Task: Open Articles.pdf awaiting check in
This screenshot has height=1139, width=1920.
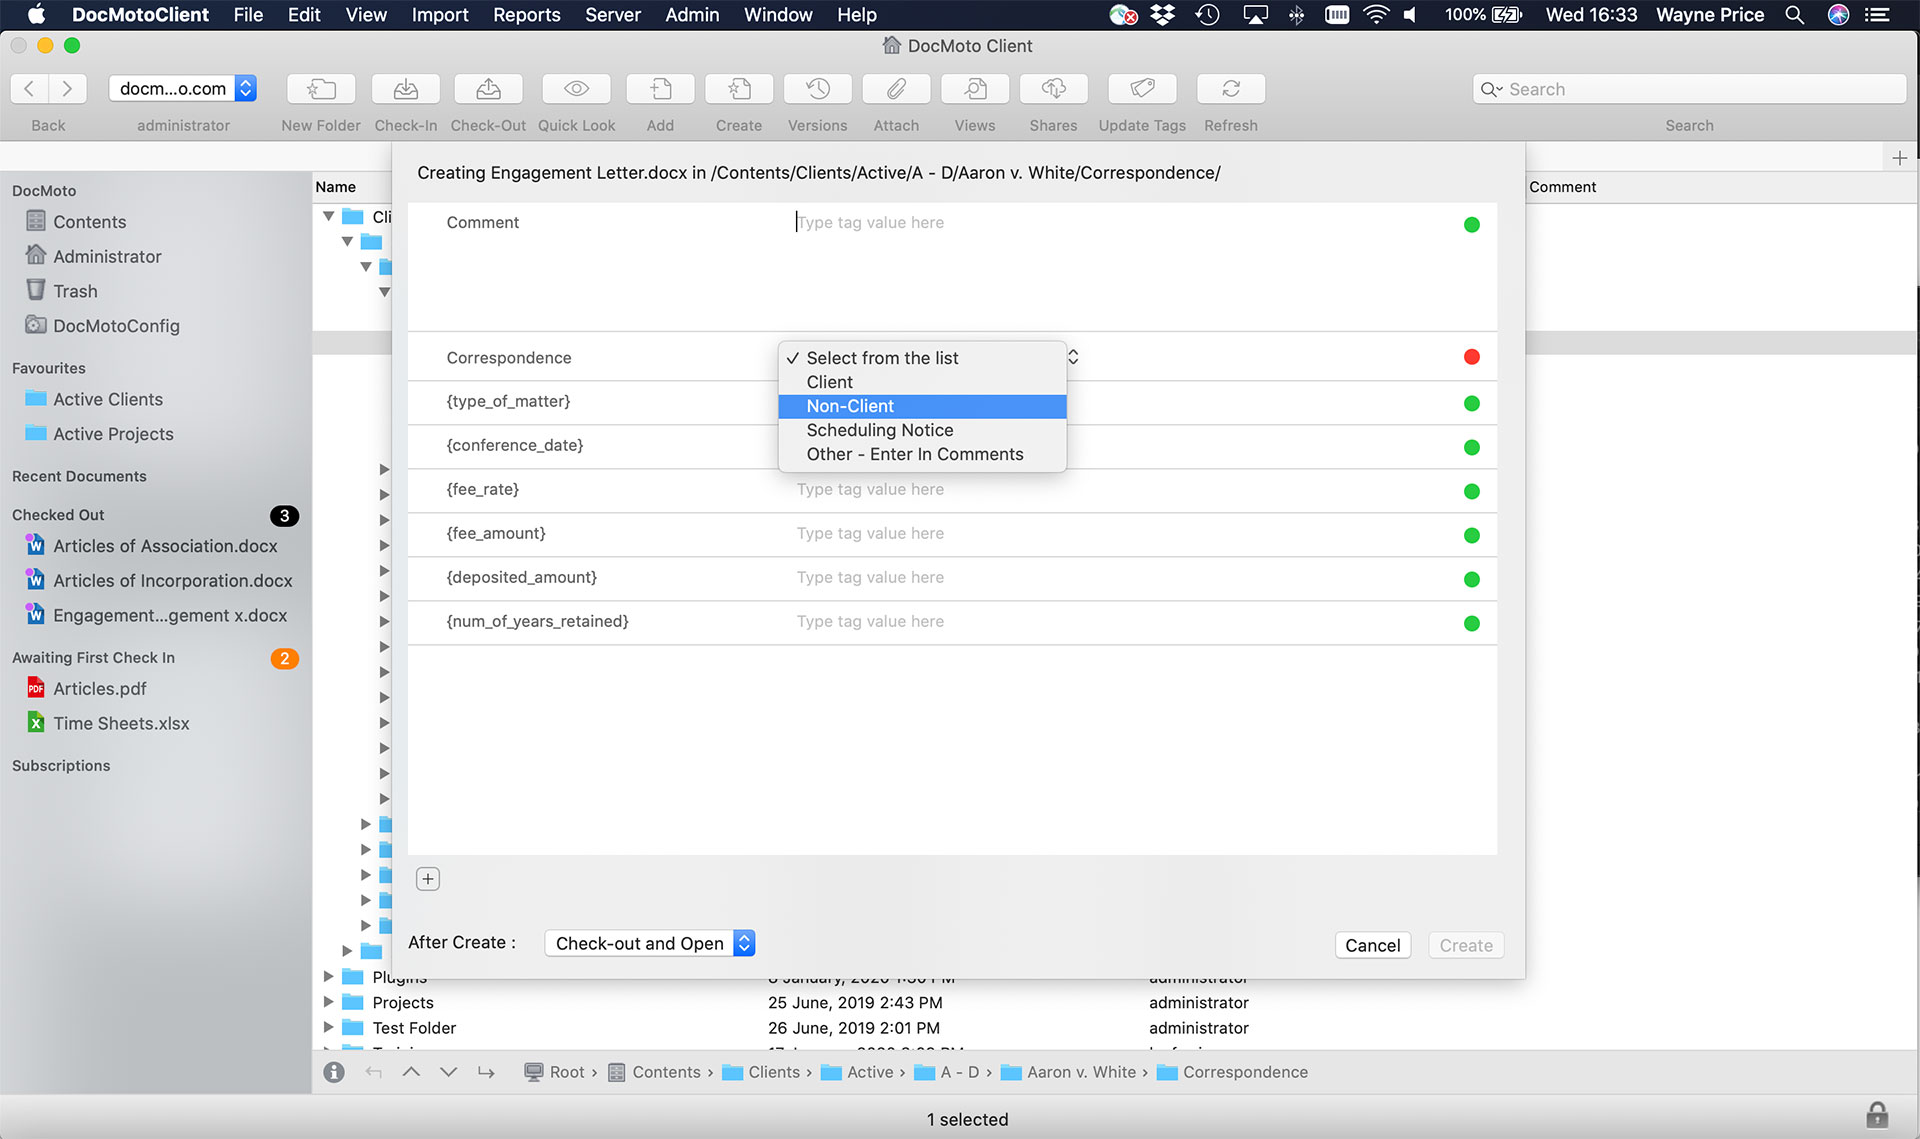Action: 87,689
